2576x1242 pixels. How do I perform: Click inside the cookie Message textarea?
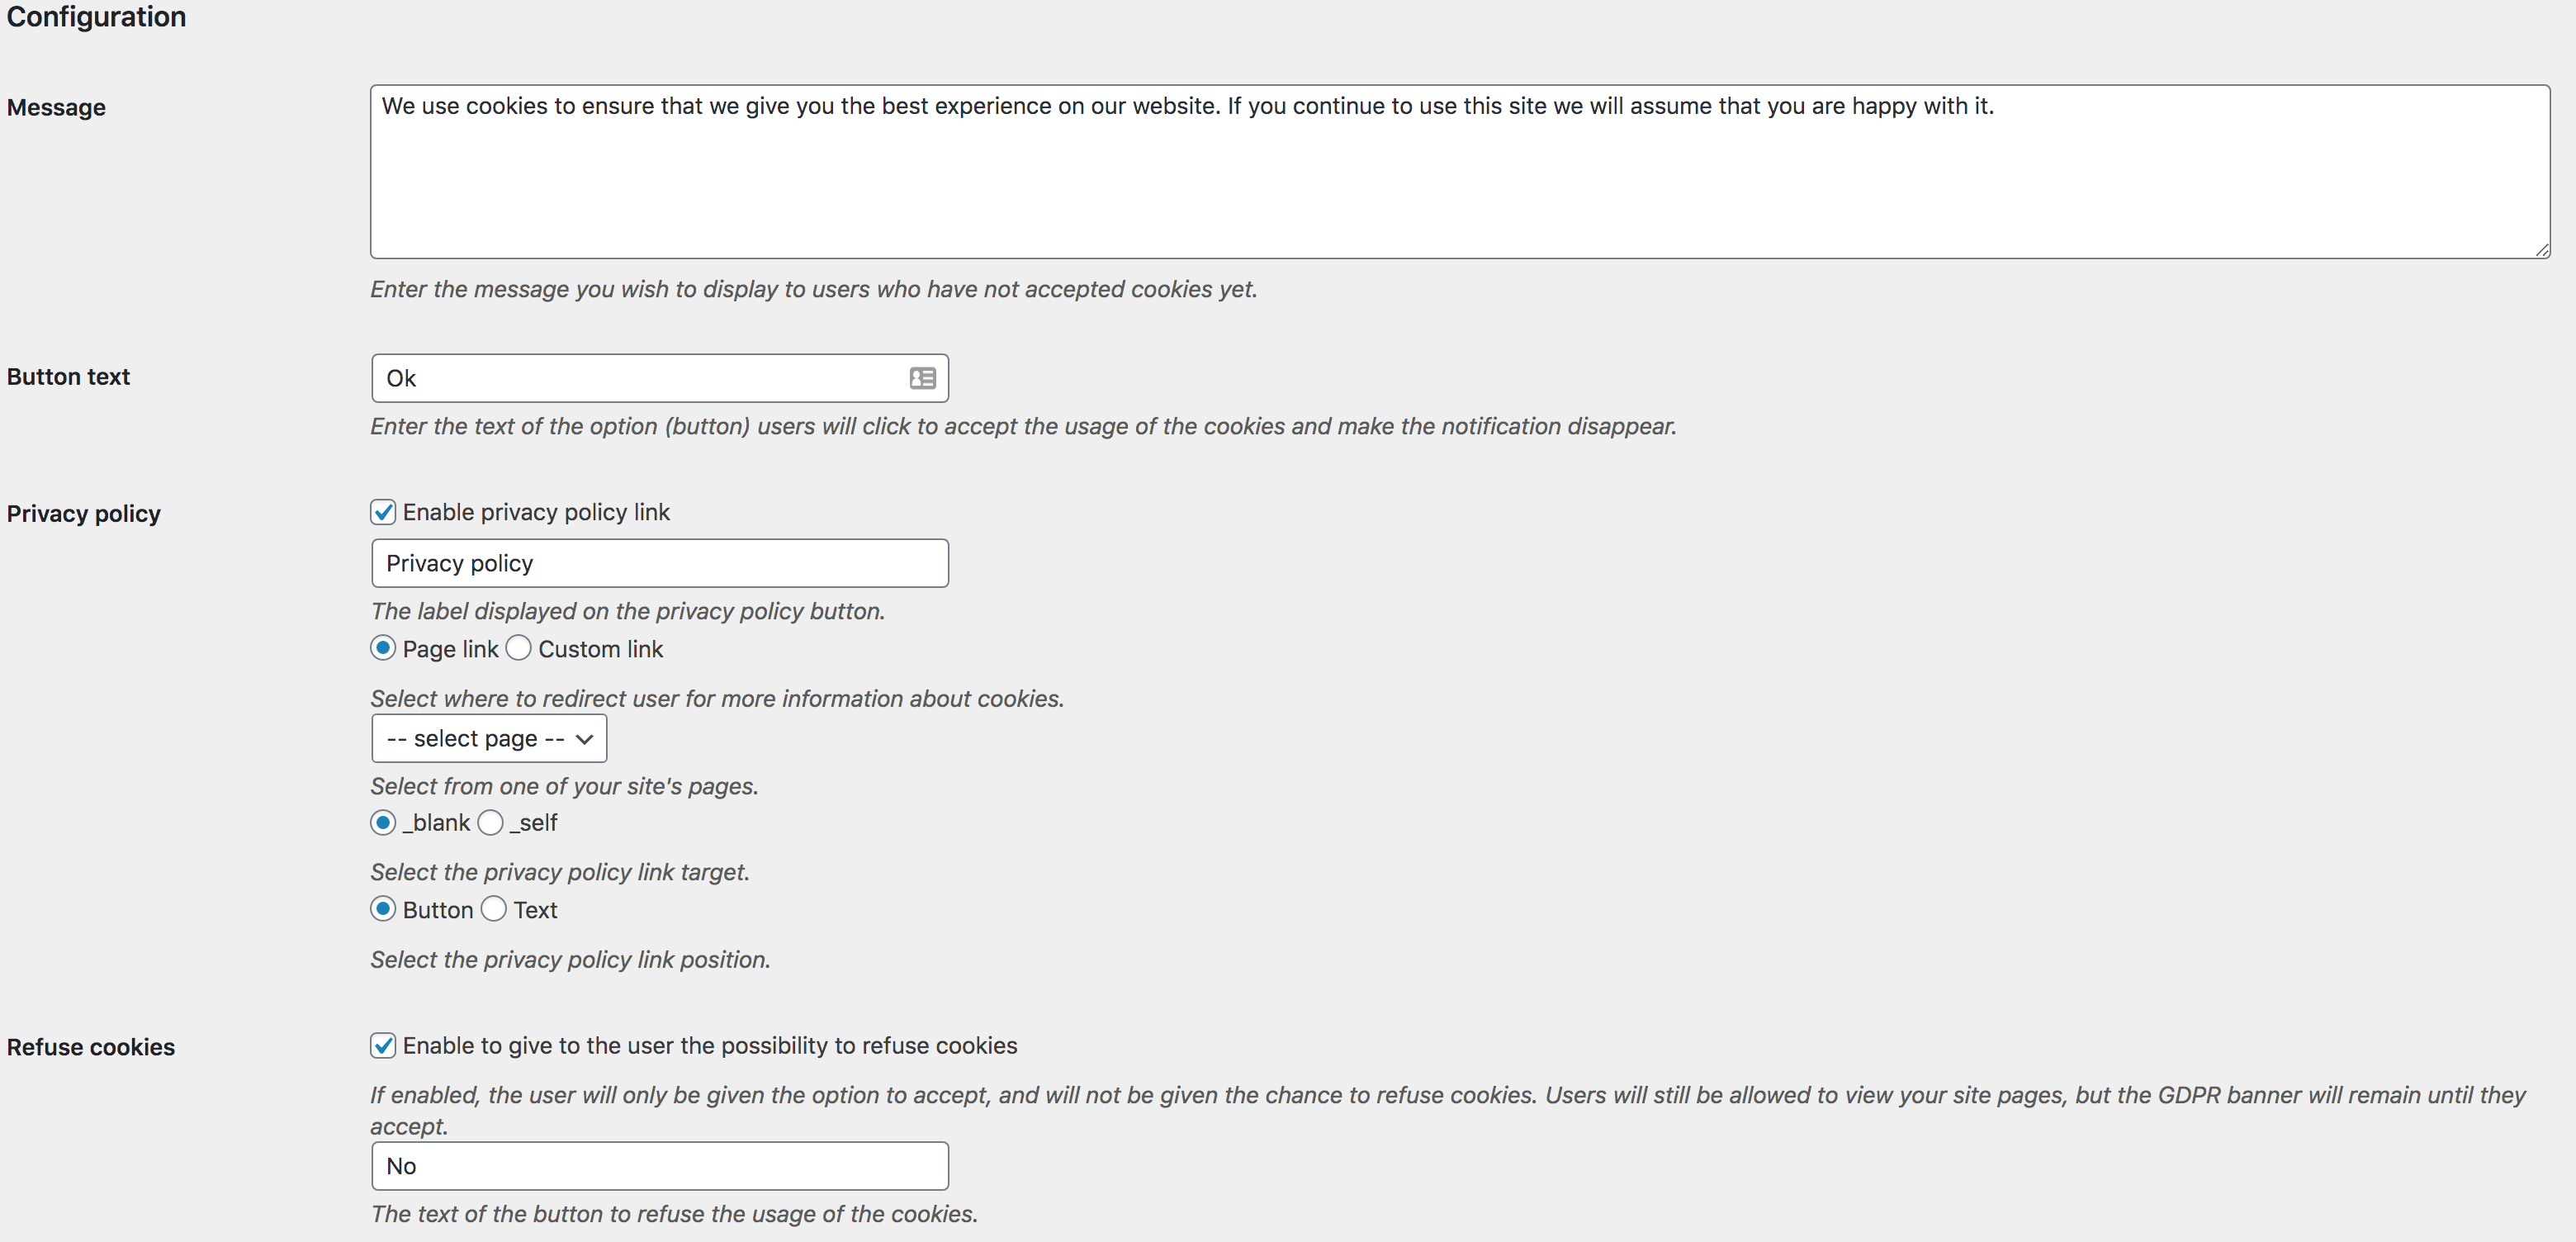point(1459,180)
